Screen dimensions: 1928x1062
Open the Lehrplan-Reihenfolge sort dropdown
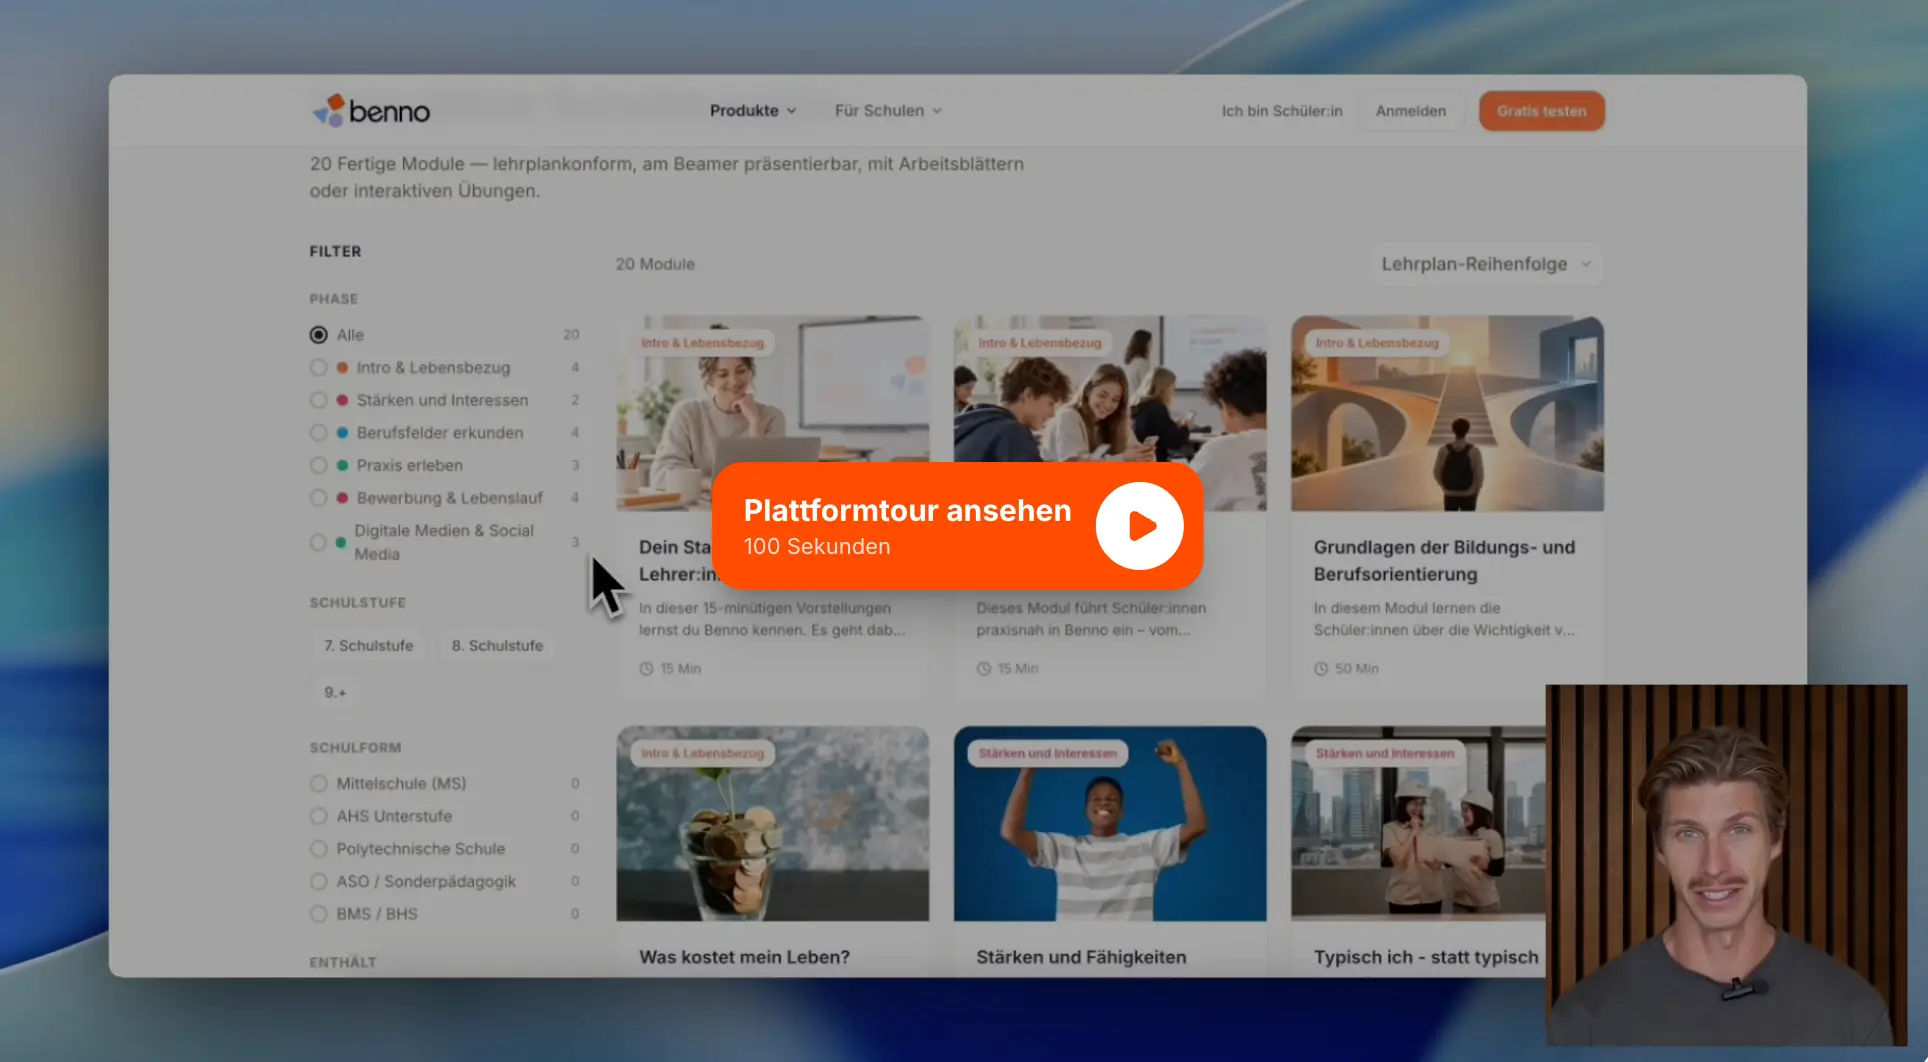click(x=1486, y=264)
